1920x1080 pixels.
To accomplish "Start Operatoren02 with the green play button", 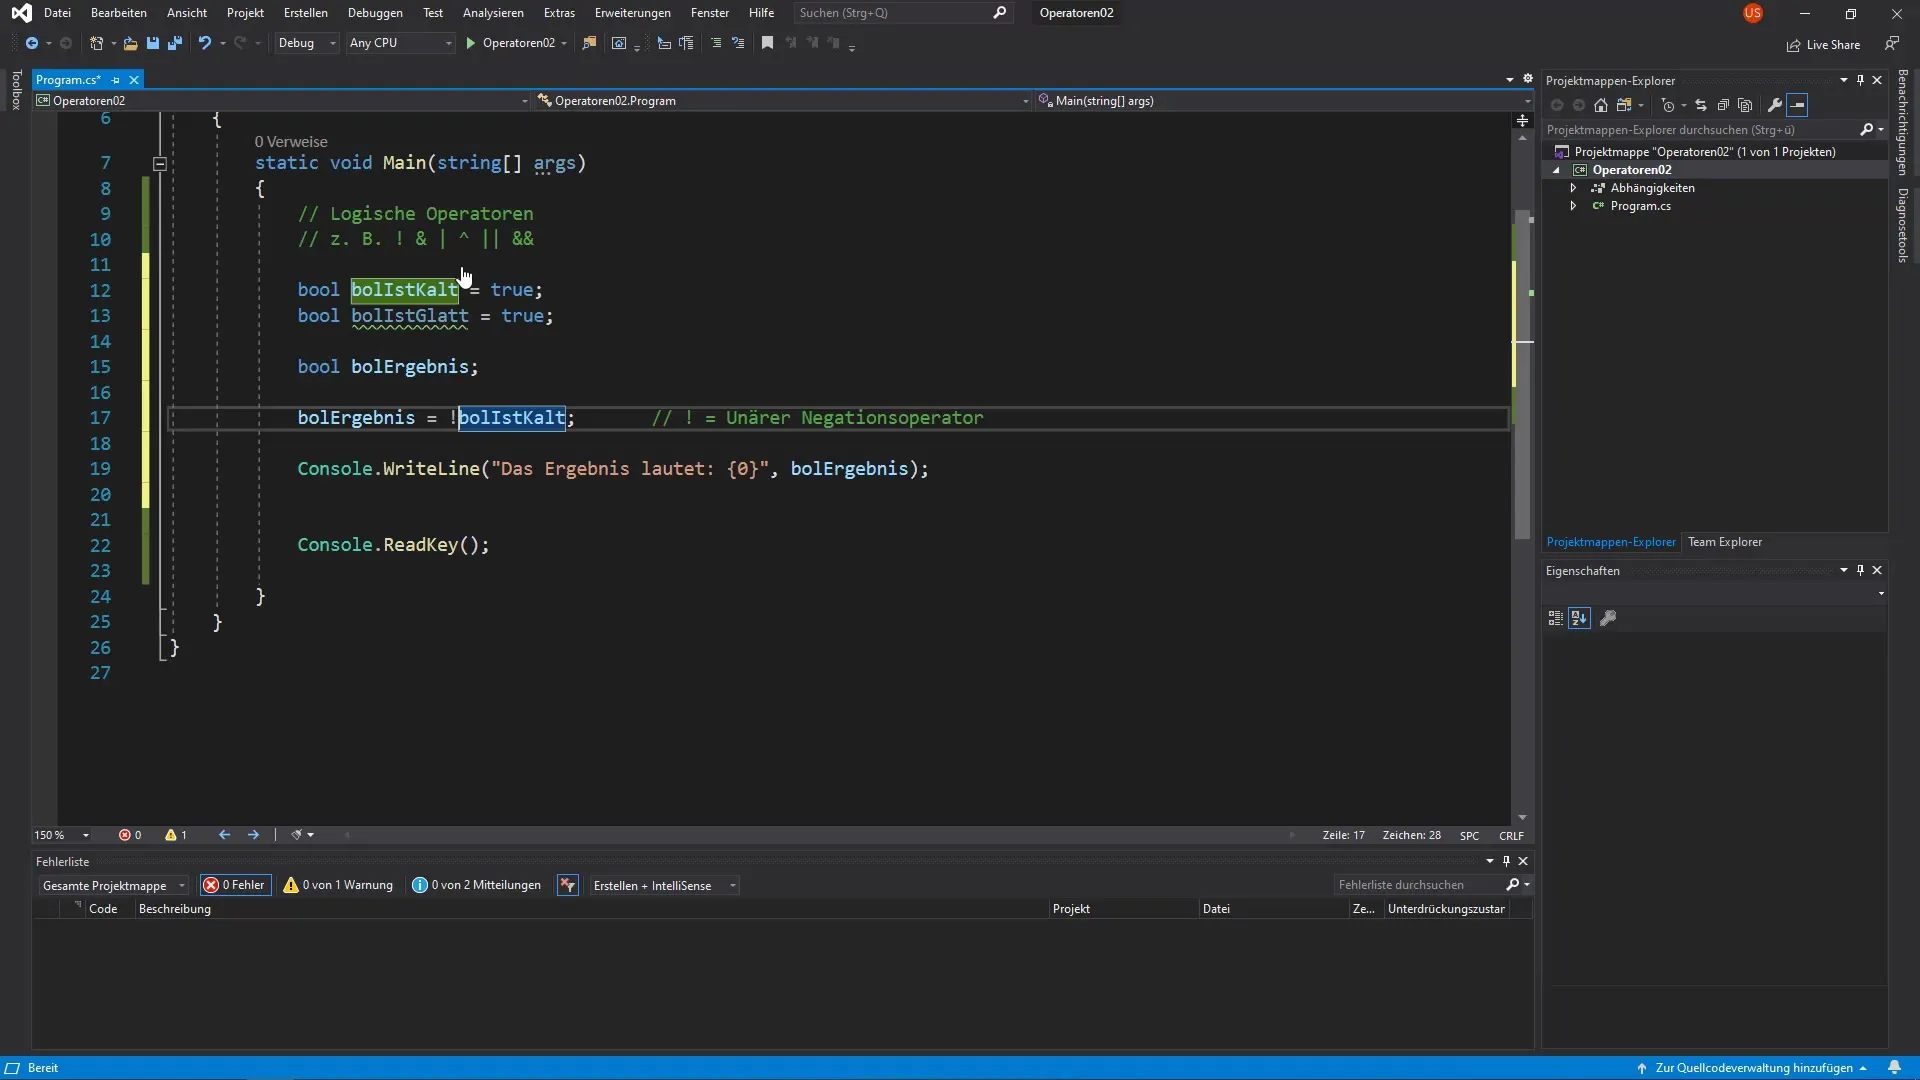I will coord(471,43).
